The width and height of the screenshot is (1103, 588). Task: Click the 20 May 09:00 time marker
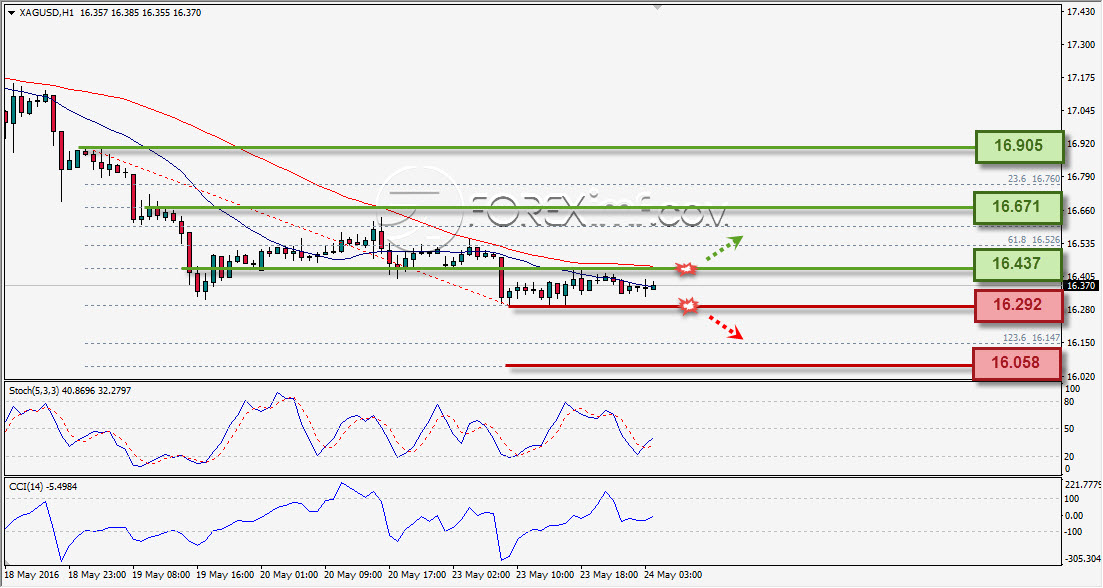(x=353, y=575)
